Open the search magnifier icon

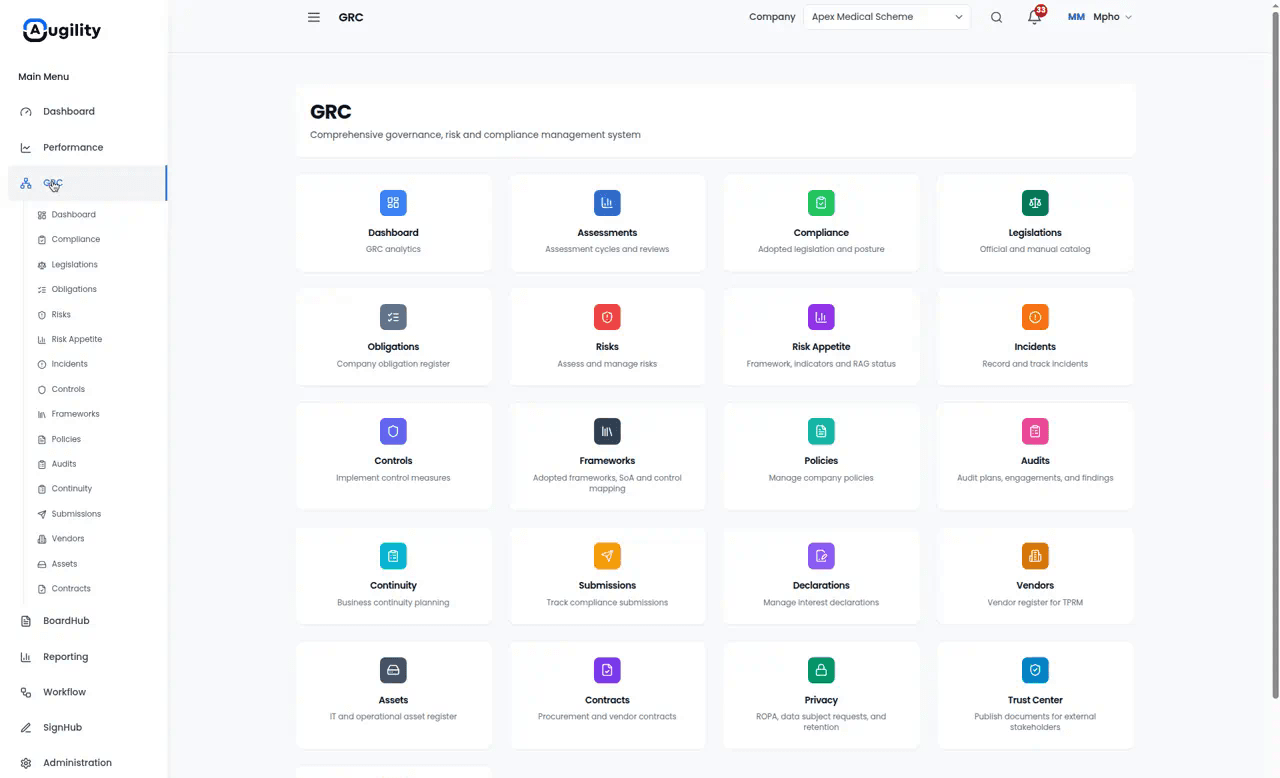(x=996, y=17)
